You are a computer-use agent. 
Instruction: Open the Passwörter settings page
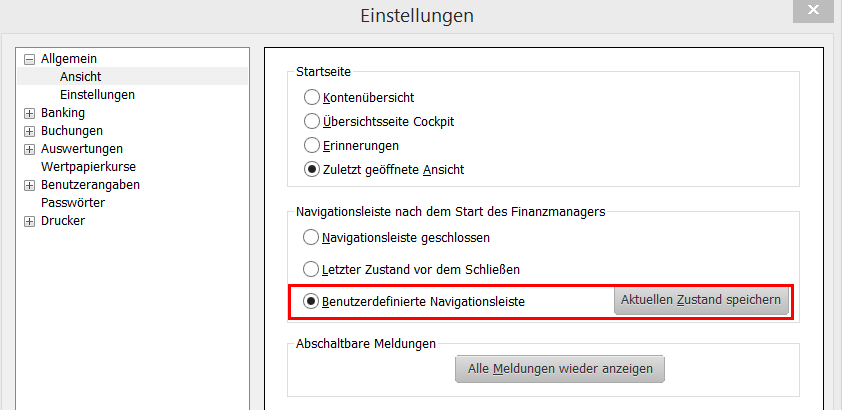click(72, 203)
